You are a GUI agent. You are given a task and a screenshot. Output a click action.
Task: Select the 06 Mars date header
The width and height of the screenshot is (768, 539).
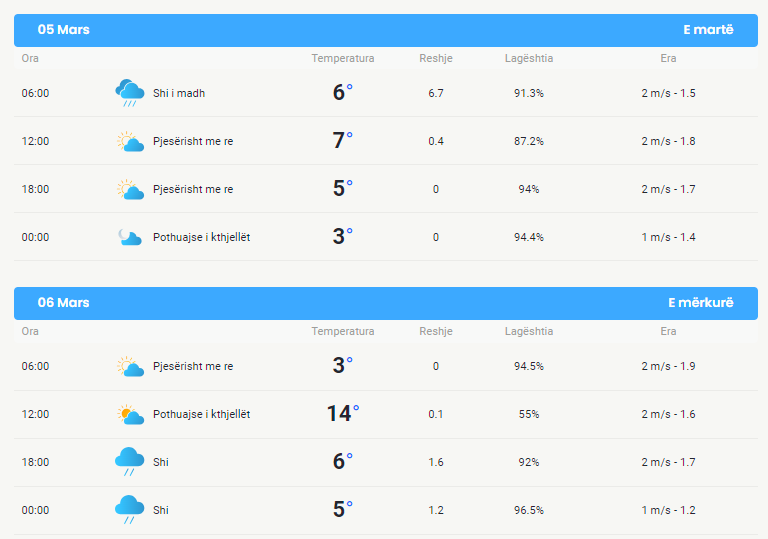(64, 302)
